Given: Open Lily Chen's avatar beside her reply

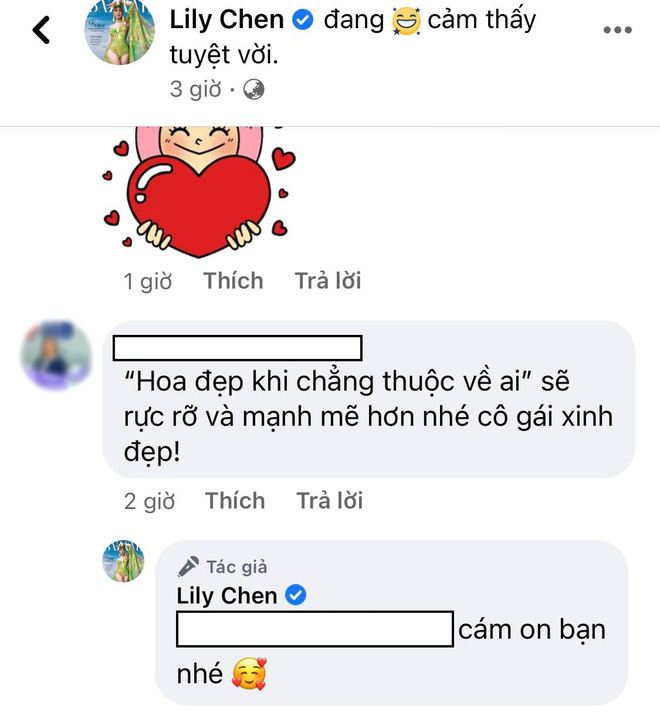Looking at the screenshot, I should click(x=123, y=561).
